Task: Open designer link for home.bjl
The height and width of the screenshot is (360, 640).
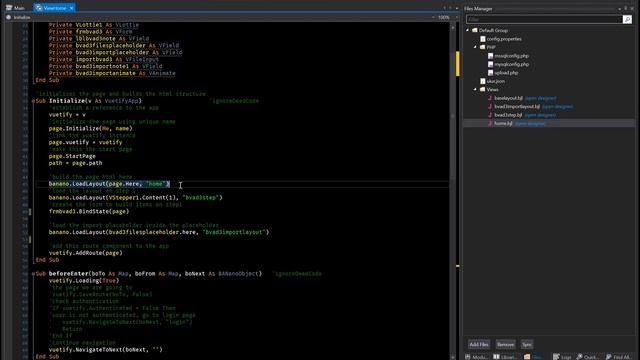Action: 530,123
